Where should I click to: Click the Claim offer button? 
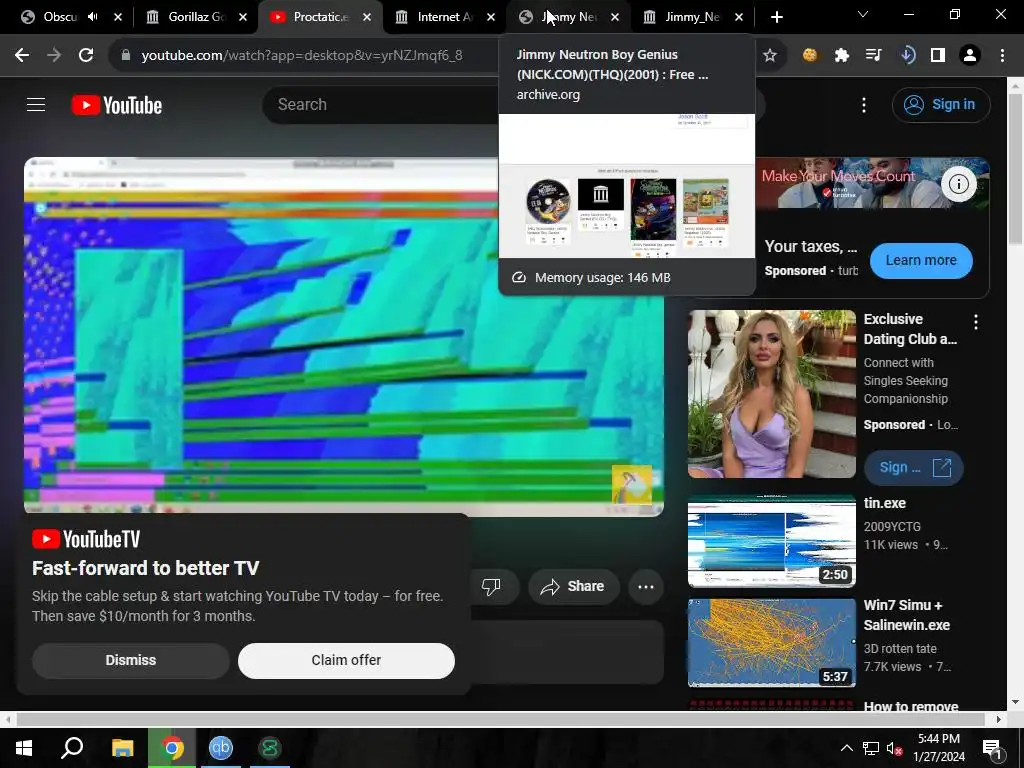click(x=346, y=660)
